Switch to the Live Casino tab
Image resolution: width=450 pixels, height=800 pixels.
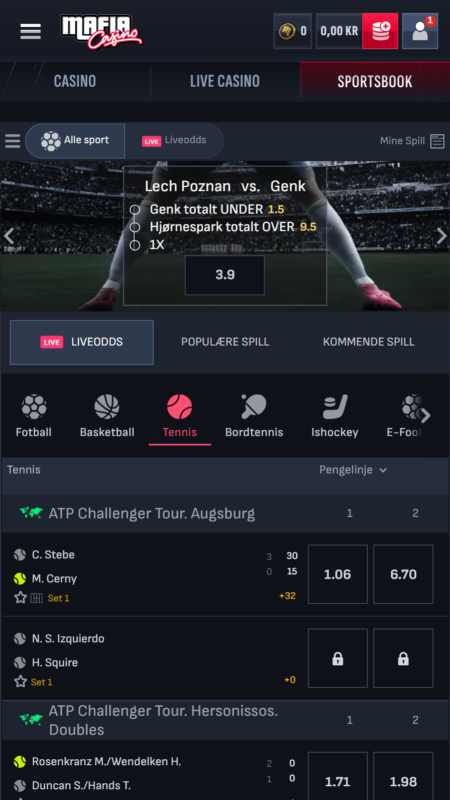(x=225, y=81)
